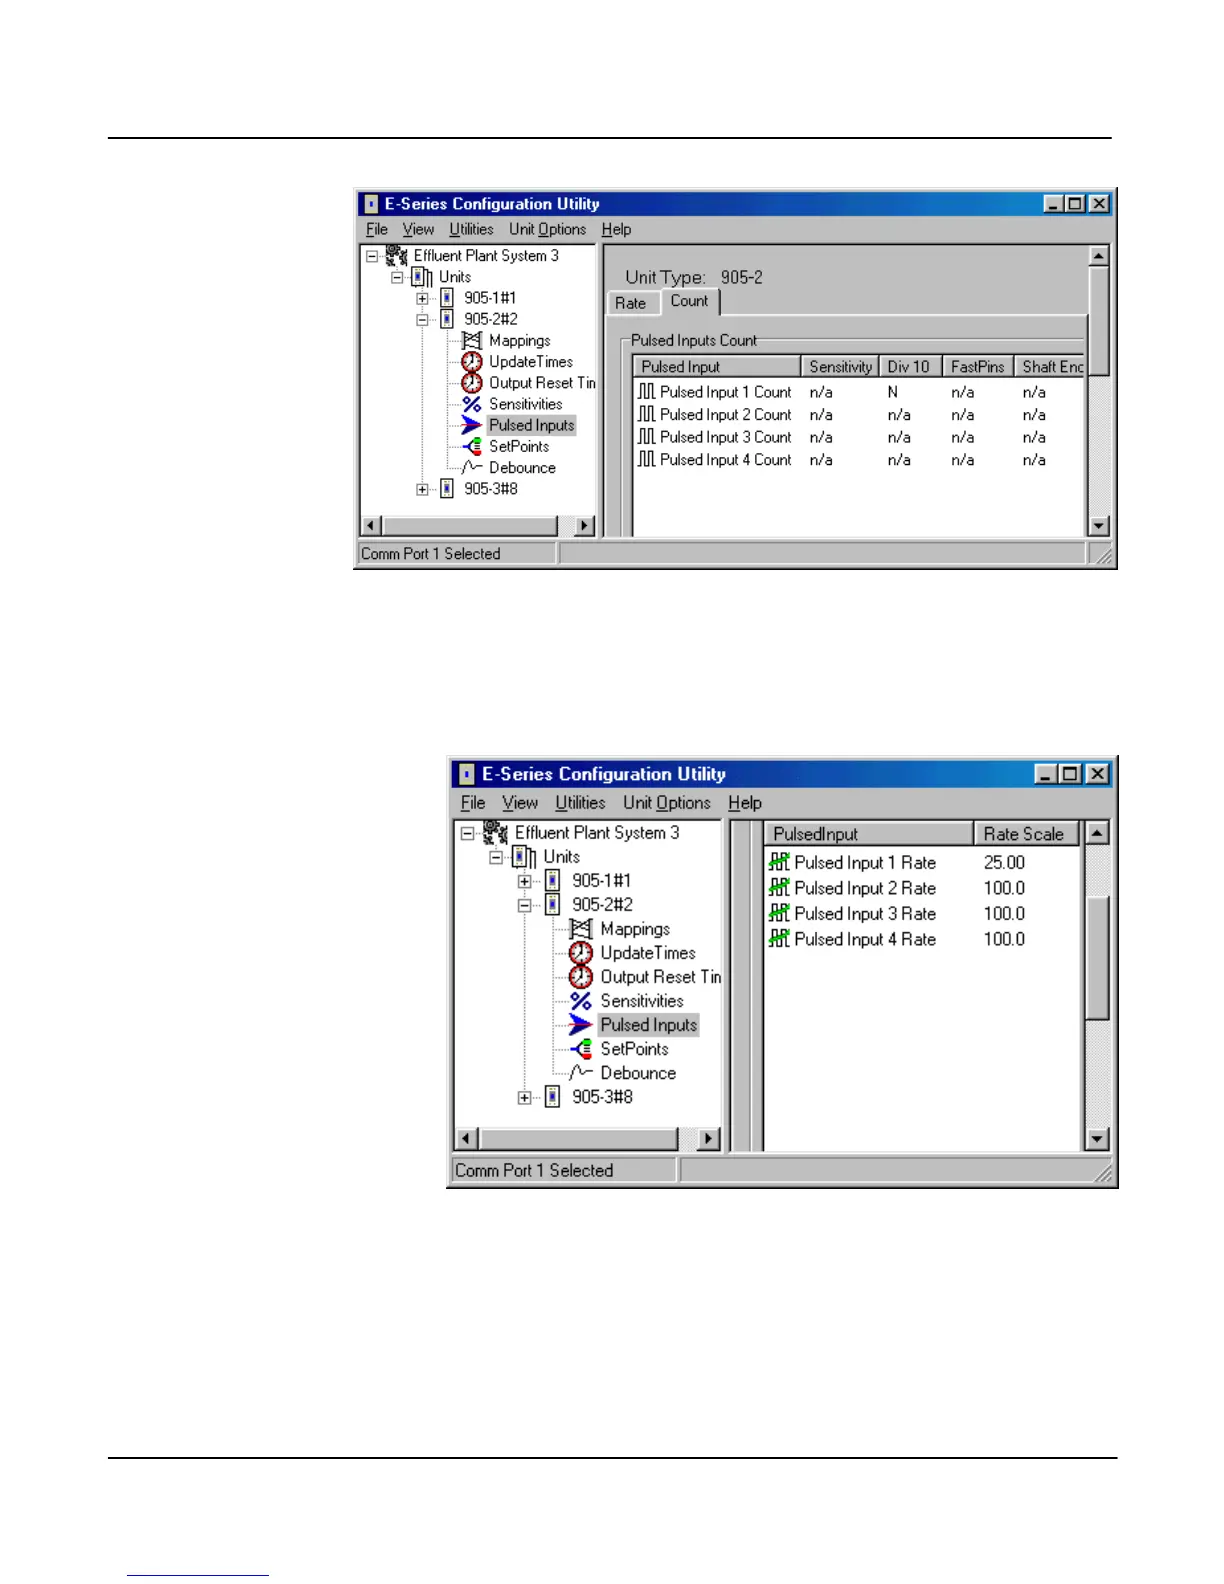
Task: Click vertical scrollbar thumb in lower window list
Action: [1097, 957]
